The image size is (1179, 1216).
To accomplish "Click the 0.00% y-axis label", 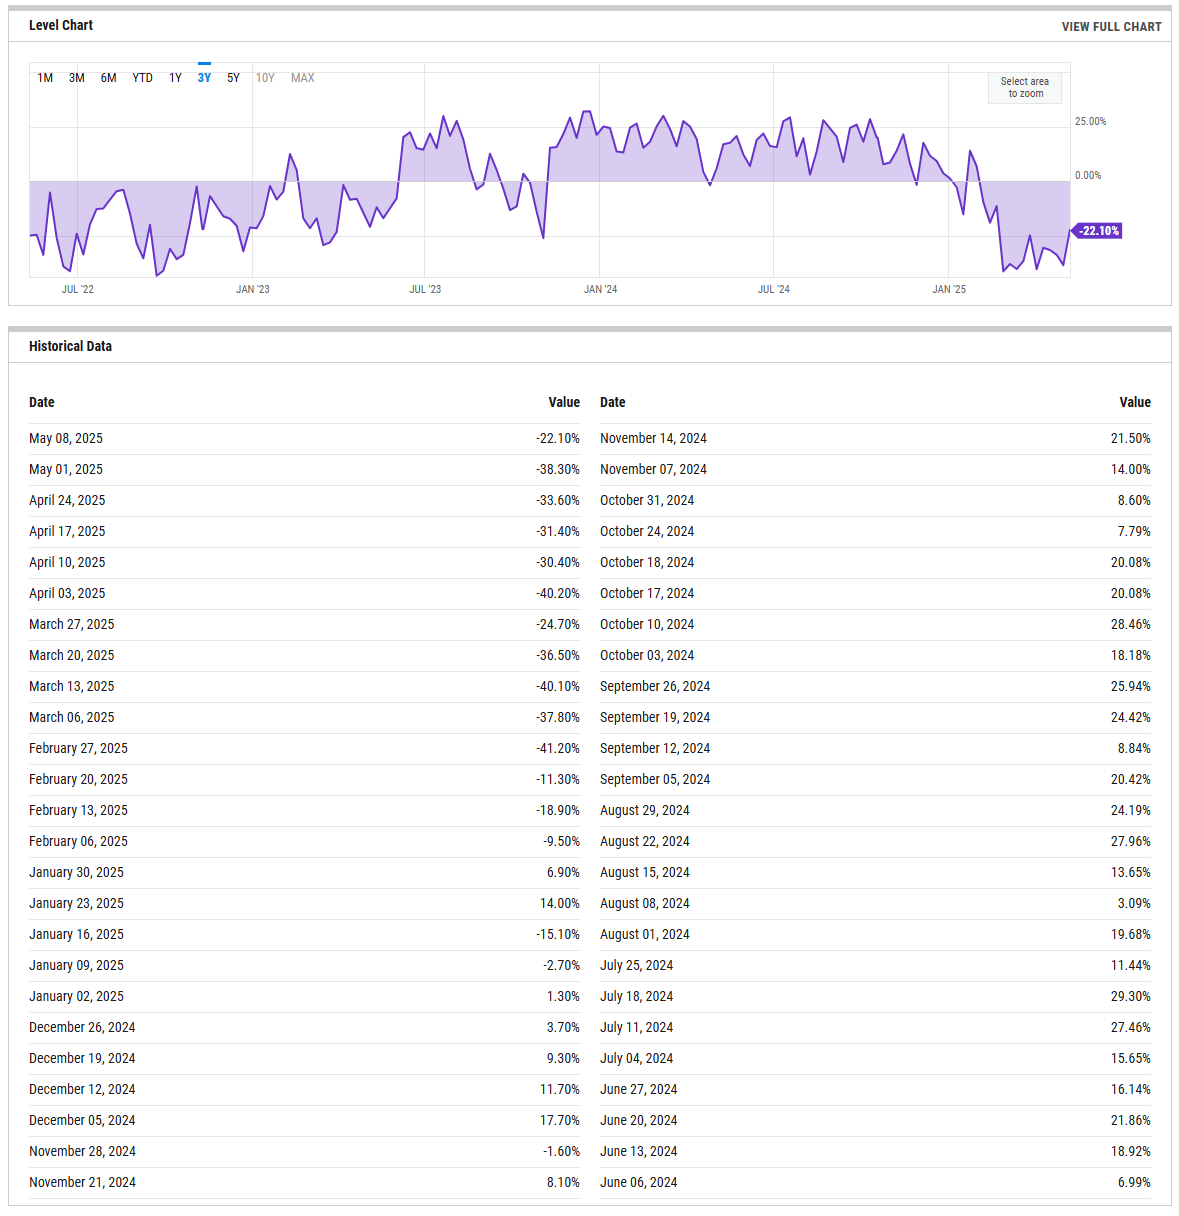I will 1088,175.
